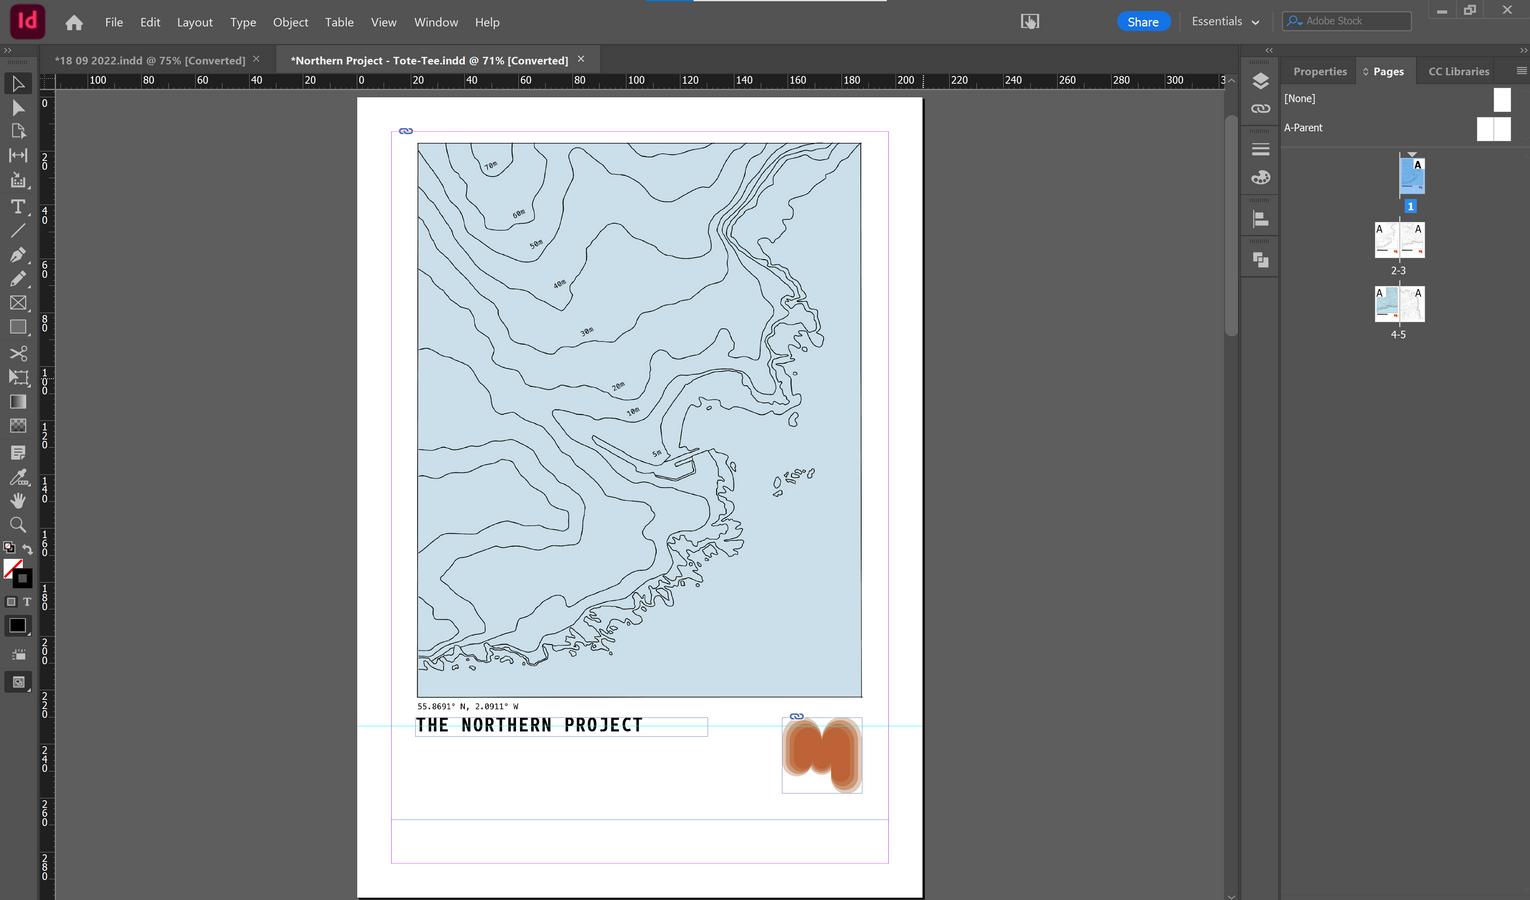Toggle formatting affects text button
Image resolution: width=1530 pixels, height=900 pixels.
(27, 602)
